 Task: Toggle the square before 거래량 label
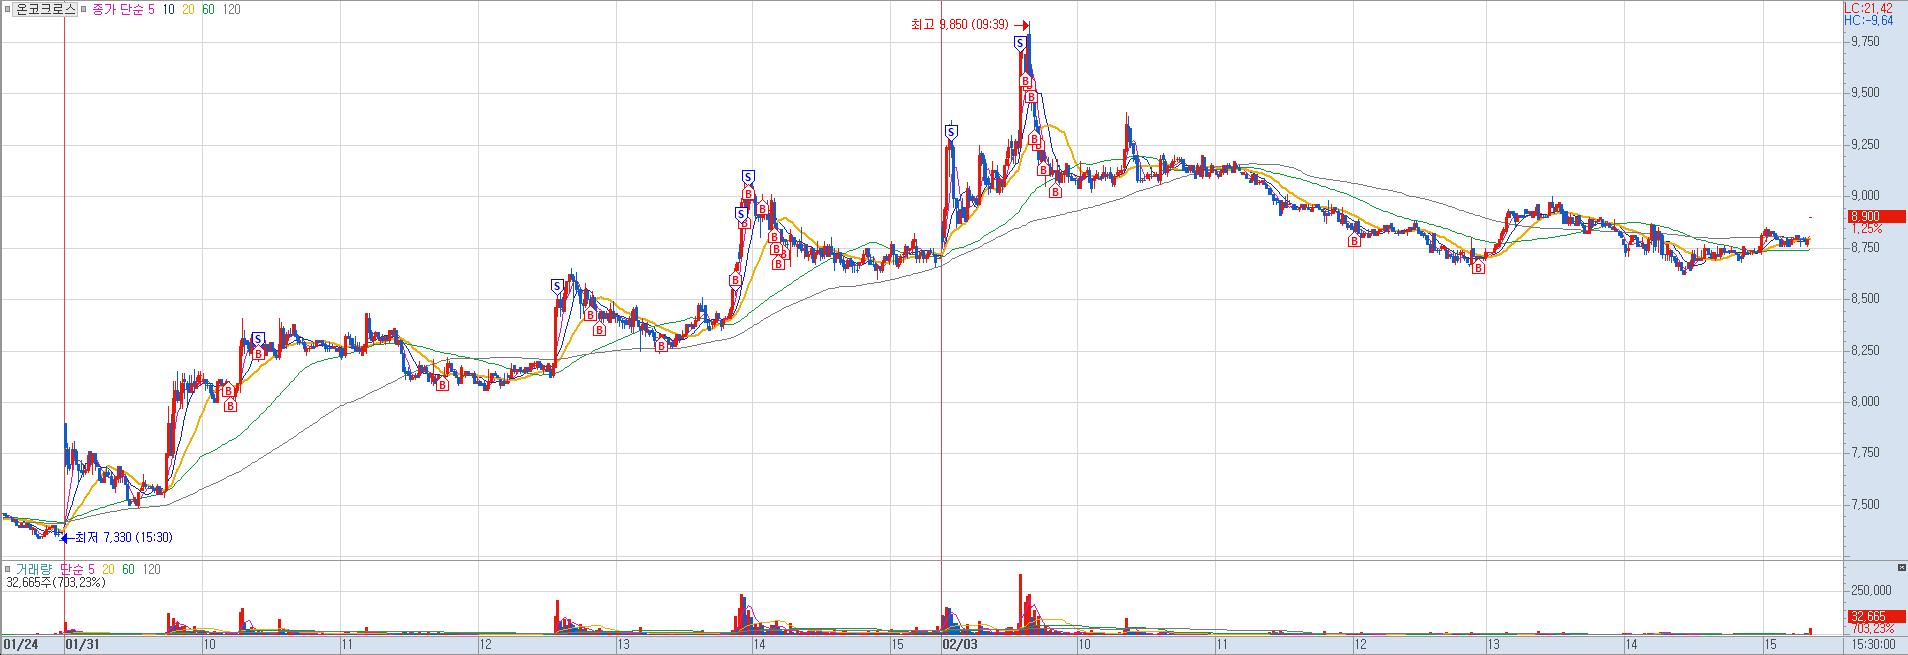7,569
